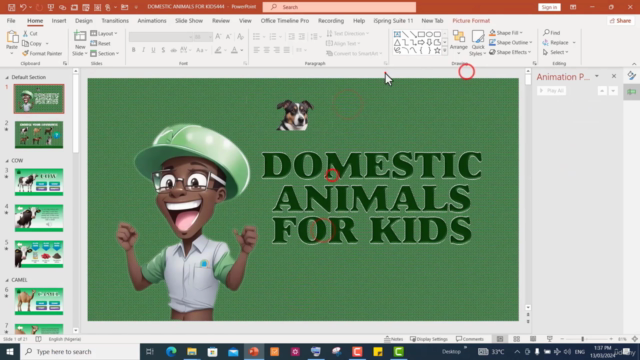Open the Shape Fill dropdown
Image resolution: width=640 pixels, height=360 pixels.
(x=506, y=33)
